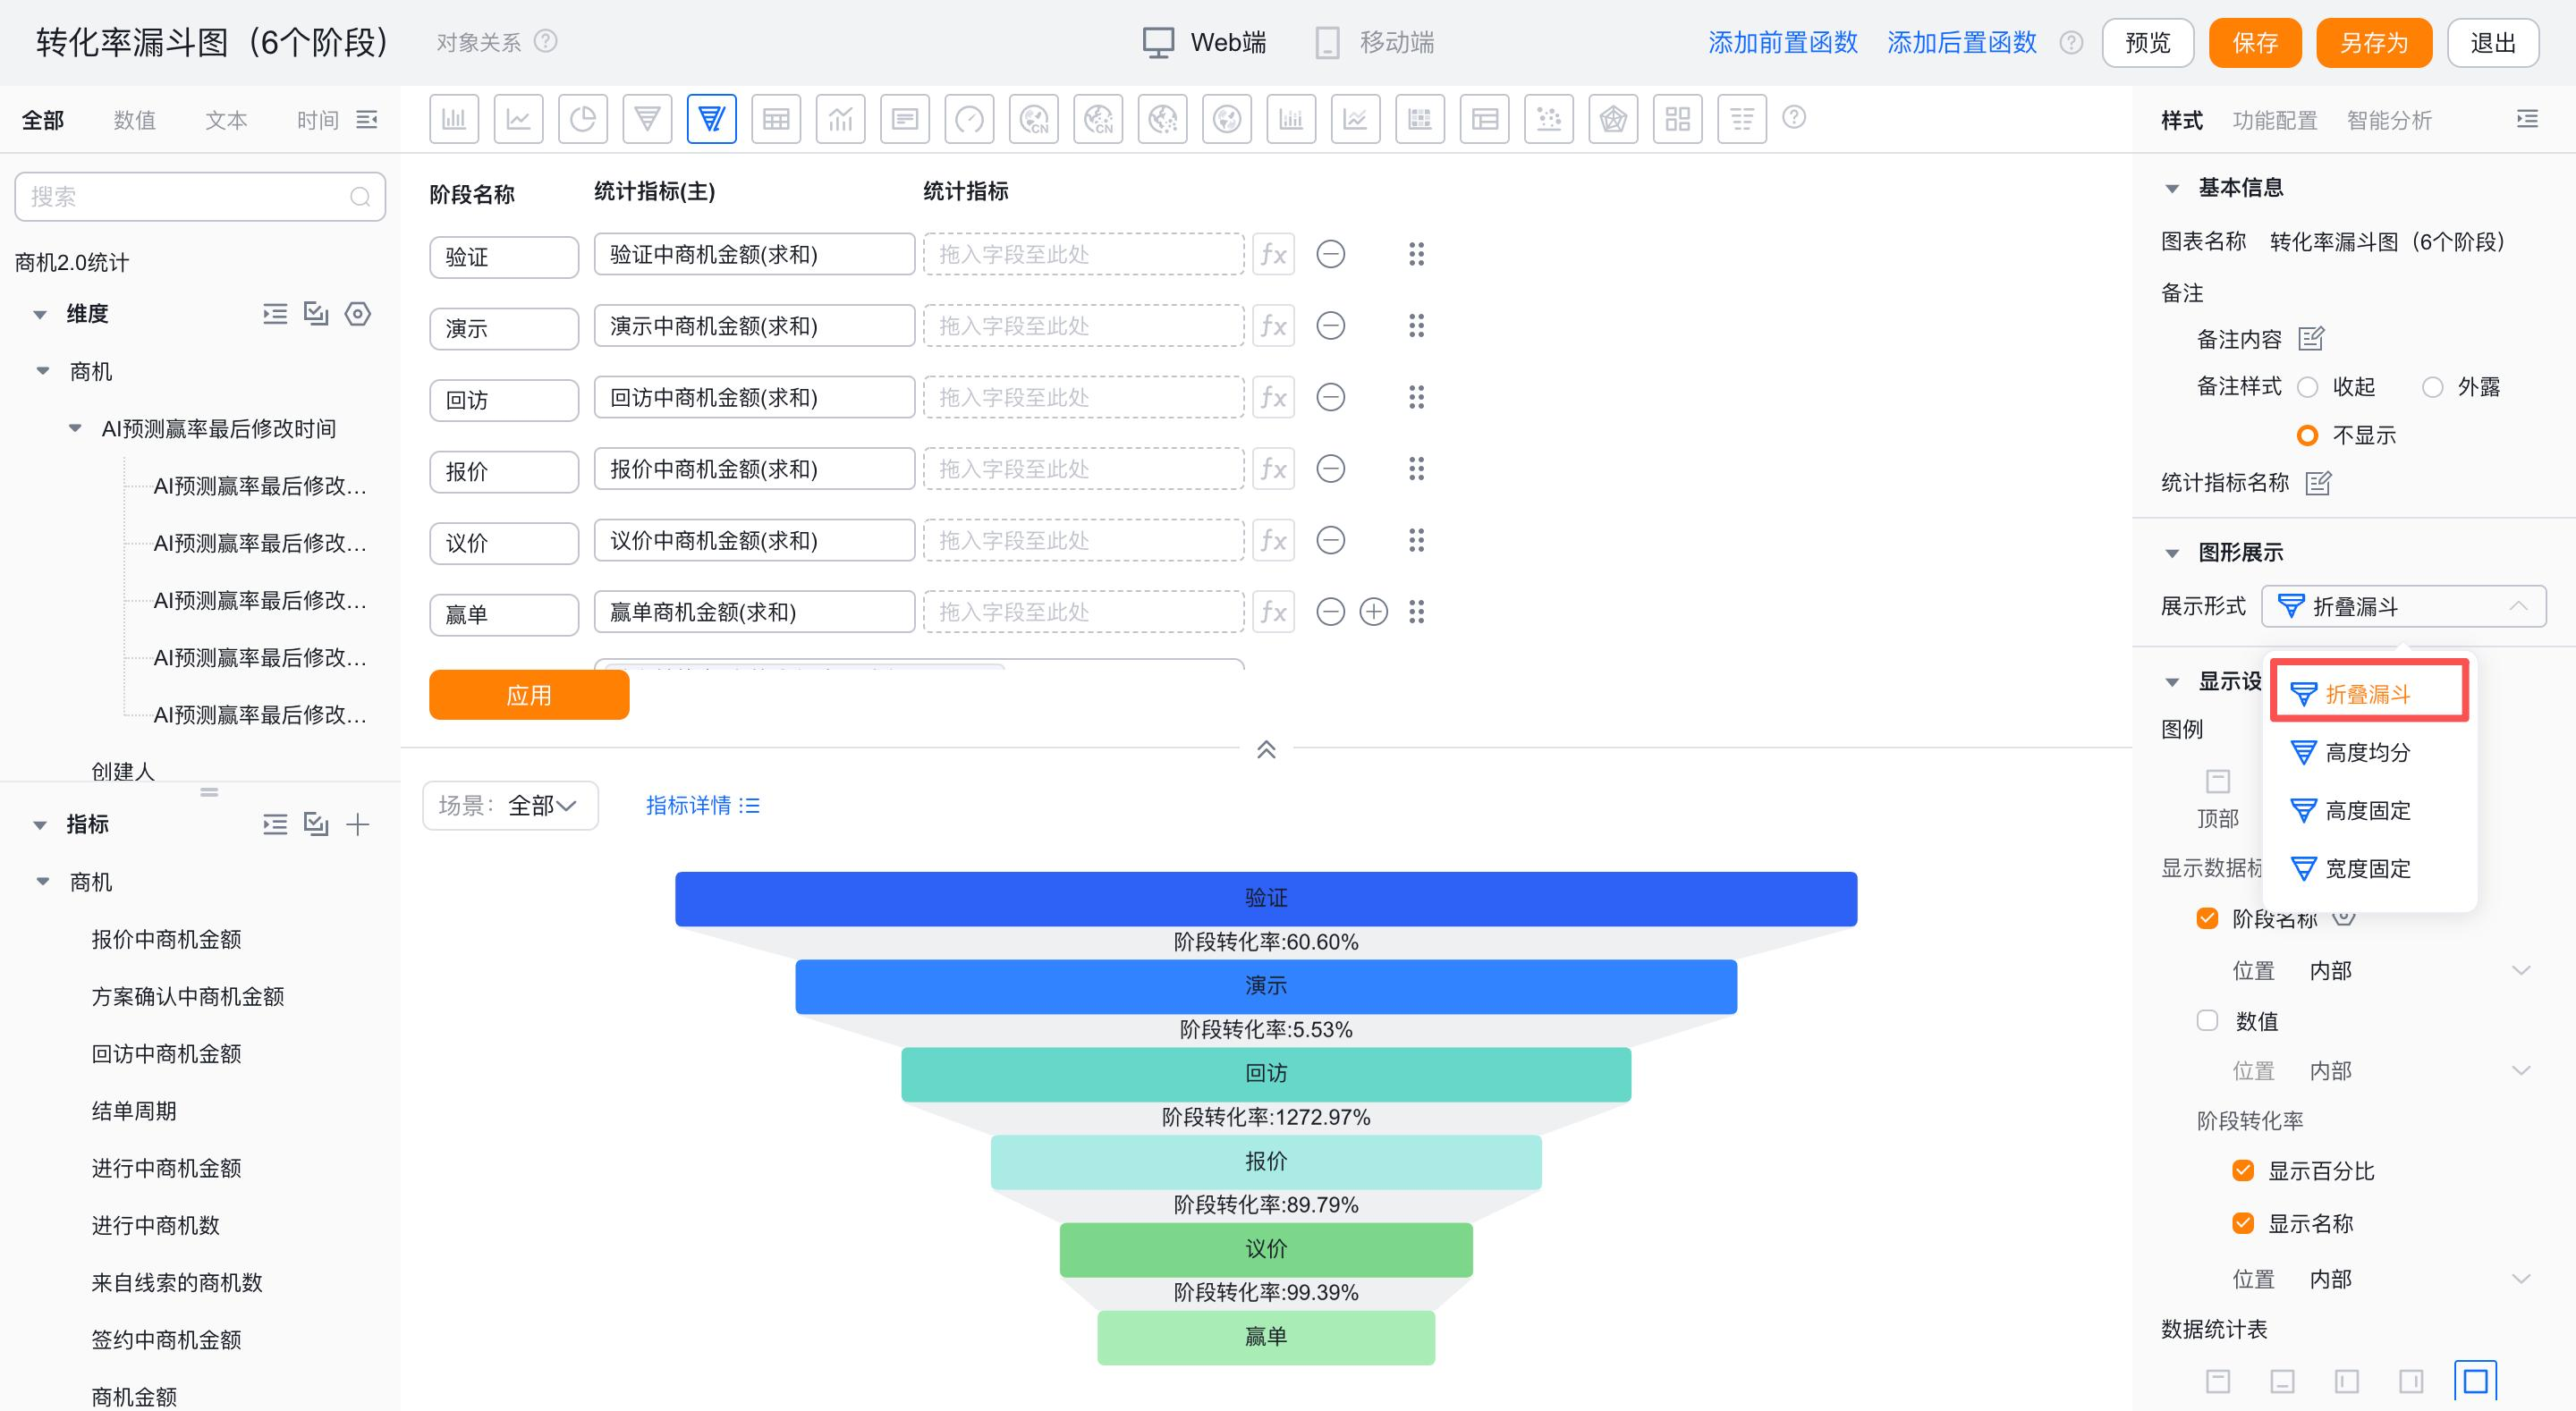Choose 高度均分 from display form list
The width and height of the screenshot is (2576, 1411).
tap(2369, 752)
